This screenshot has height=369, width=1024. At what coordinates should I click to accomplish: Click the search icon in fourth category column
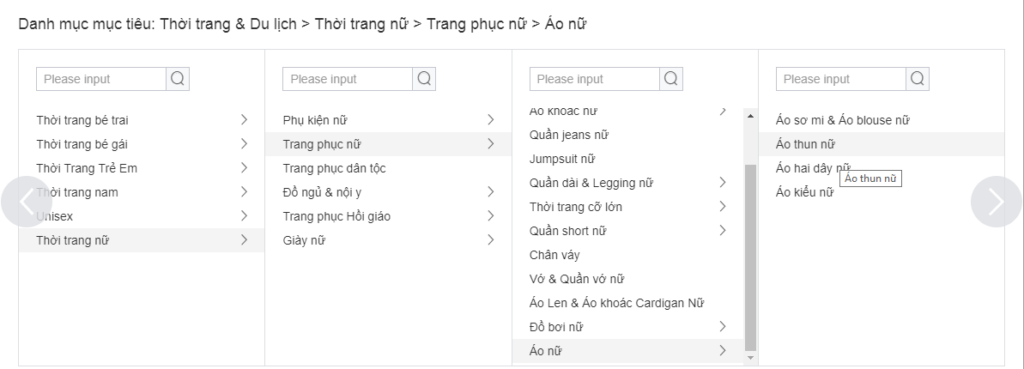(917, 79)
